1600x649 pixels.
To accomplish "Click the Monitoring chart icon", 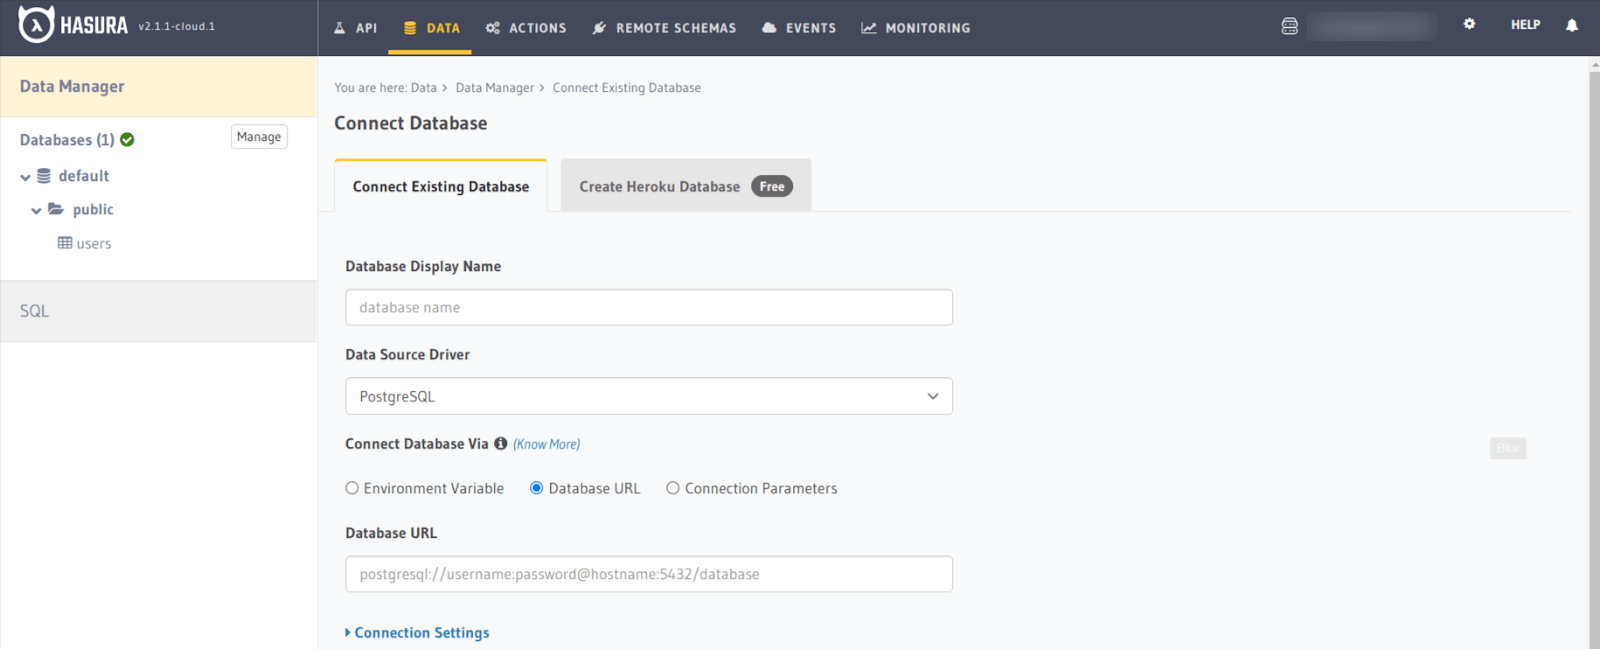I will [869, 28].
